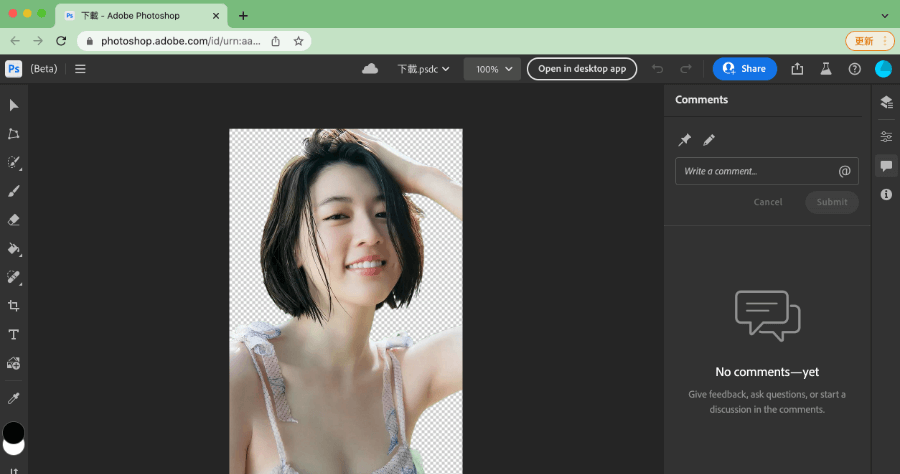Select the 下載 - Adobe Photoshop tab
900x474 pixels.
(x=141, y=15)
